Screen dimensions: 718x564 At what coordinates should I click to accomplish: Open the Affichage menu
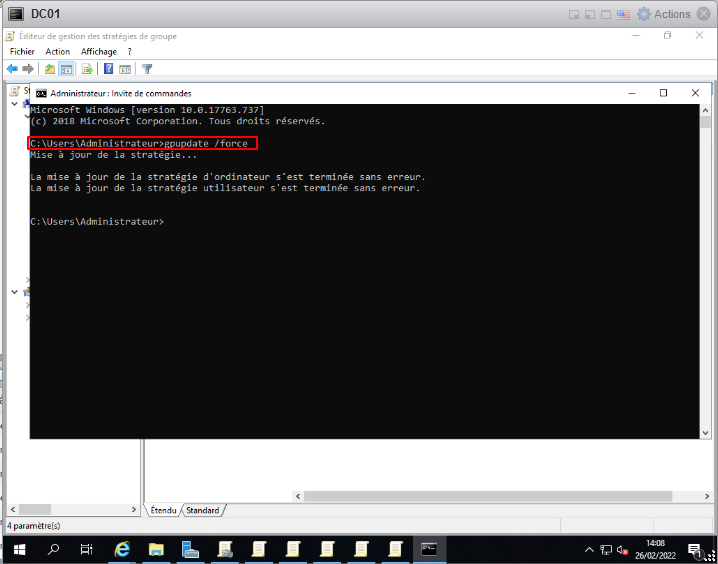pos(99,51)
